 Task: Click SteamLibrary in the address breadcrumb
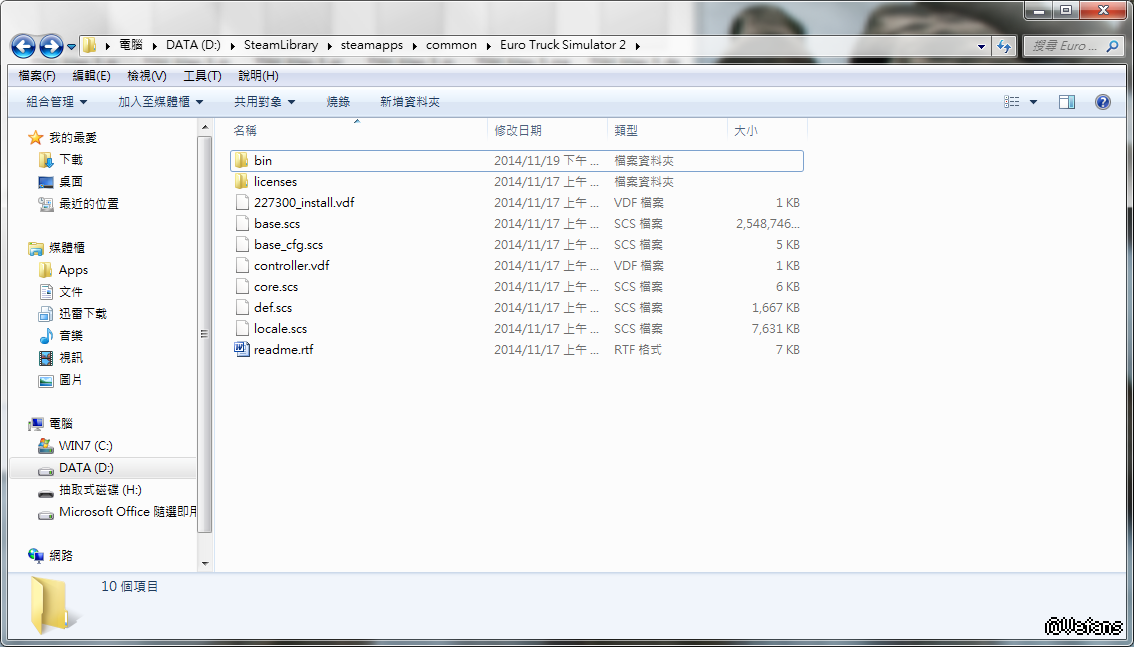pos(281,45)
